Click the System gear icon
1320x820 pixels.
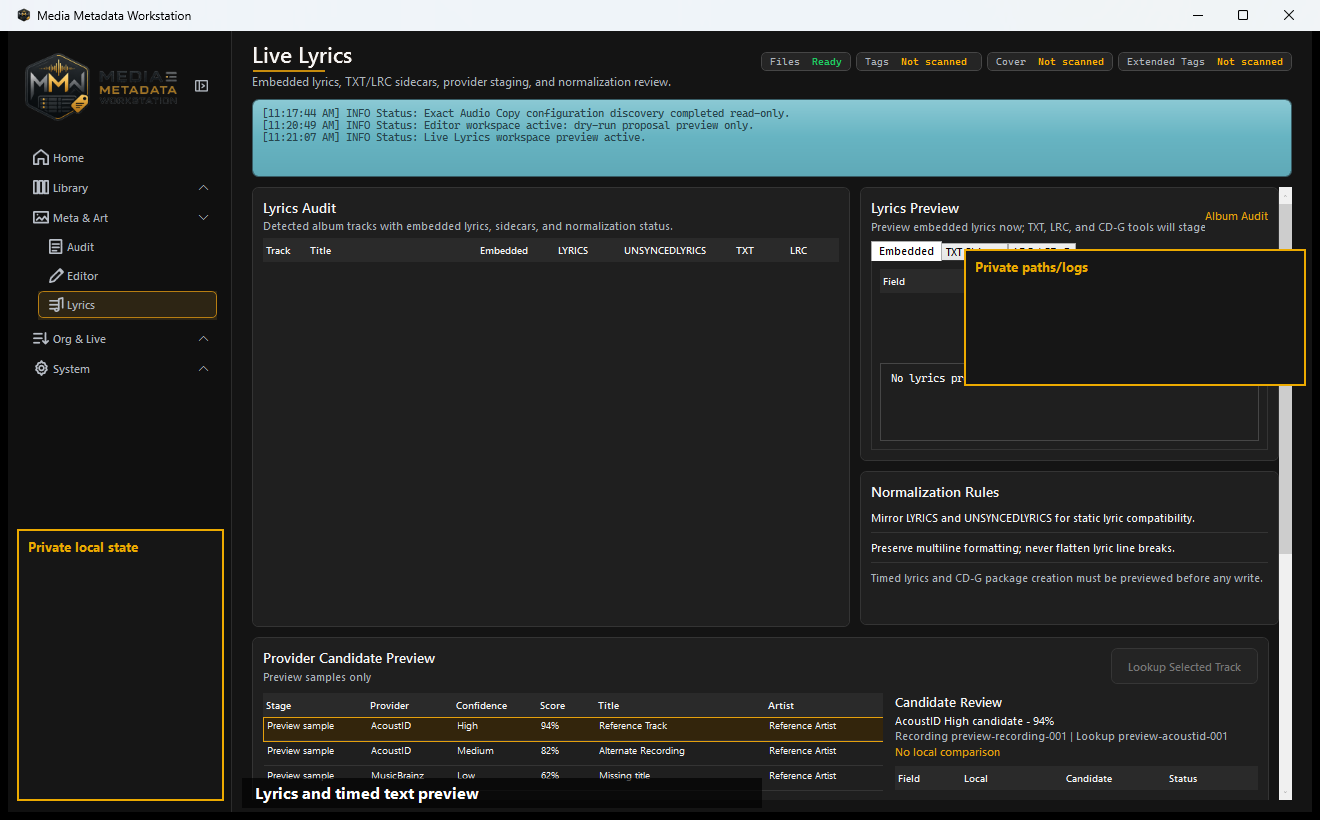point(41,369)
